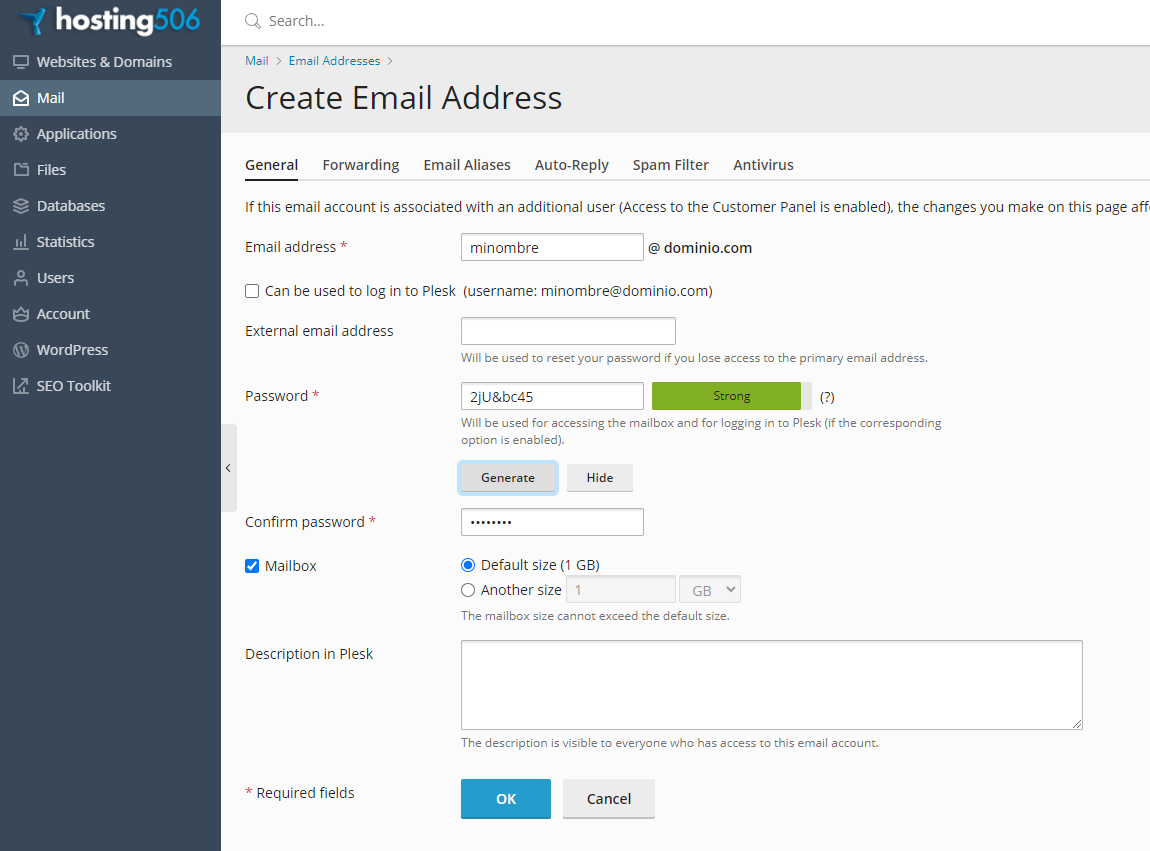This screenshot has height=851, width=1150.
Task: Collapse the left sidebar with the chevron
Action: click(227, 467)
